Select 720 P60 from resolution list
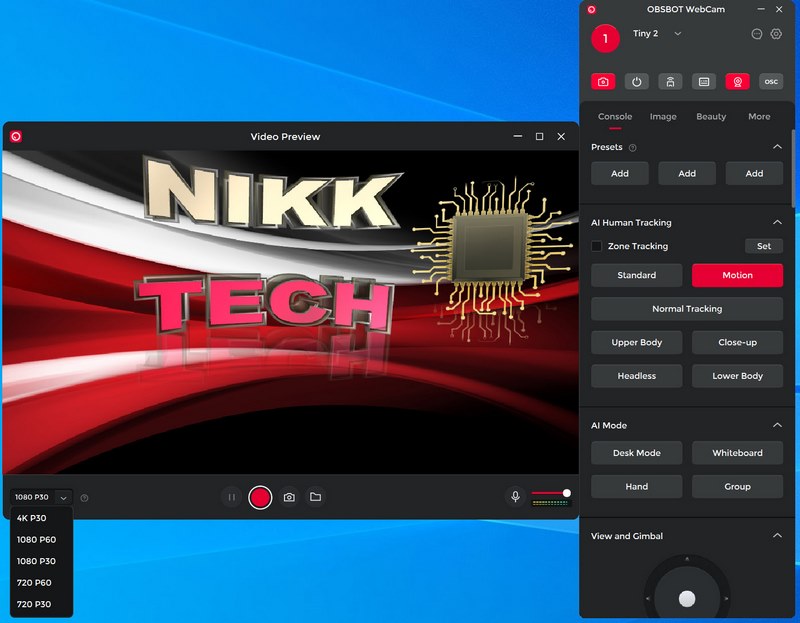The height and width of the screenshot is (623, 800). click(x=41, y=582)
